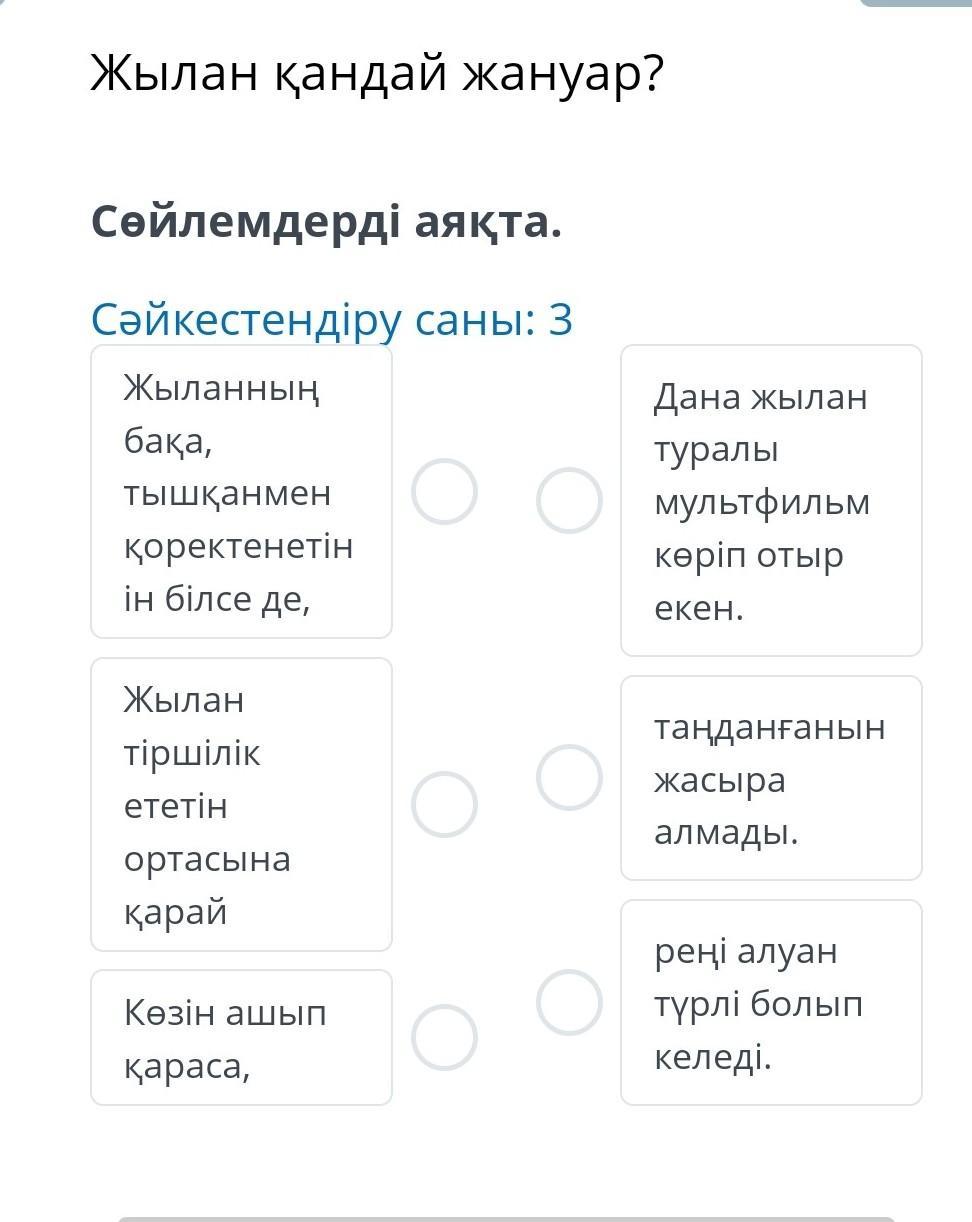This screenshot has width=972, height=1222.
Task: Select the radio circle beside 'Көзін ашып қараса' card
Action: tap(444, 1037)
